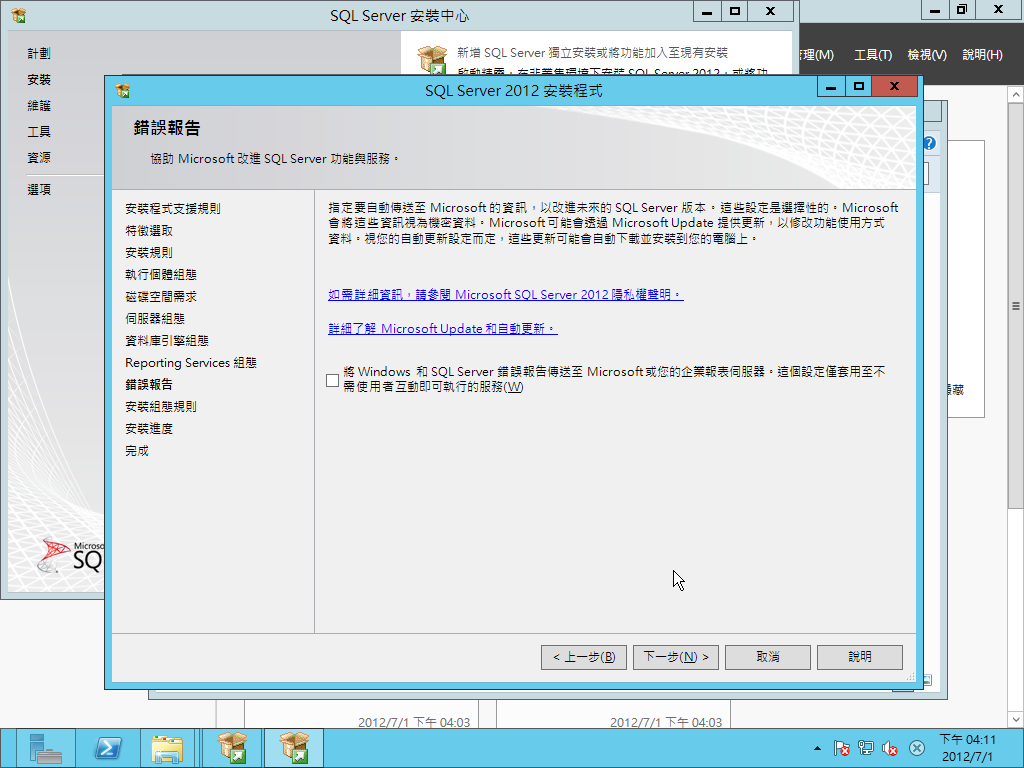Open the Microsoft Update and automatic updates link
Image resolution: width=1024 pixels, height=768 pixels.
pyautogui.click(x=443, y=328)
